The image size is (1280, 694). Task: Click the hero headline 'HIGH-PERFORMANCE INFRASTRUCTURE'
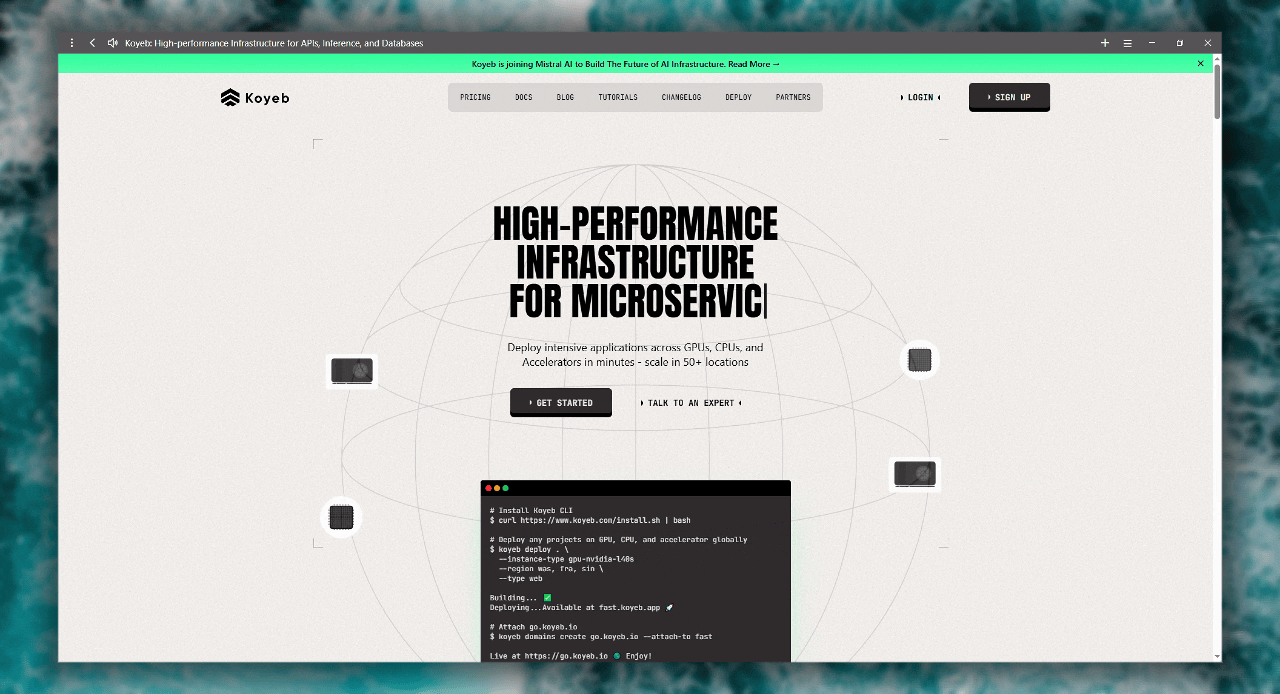tap(635, 243)
